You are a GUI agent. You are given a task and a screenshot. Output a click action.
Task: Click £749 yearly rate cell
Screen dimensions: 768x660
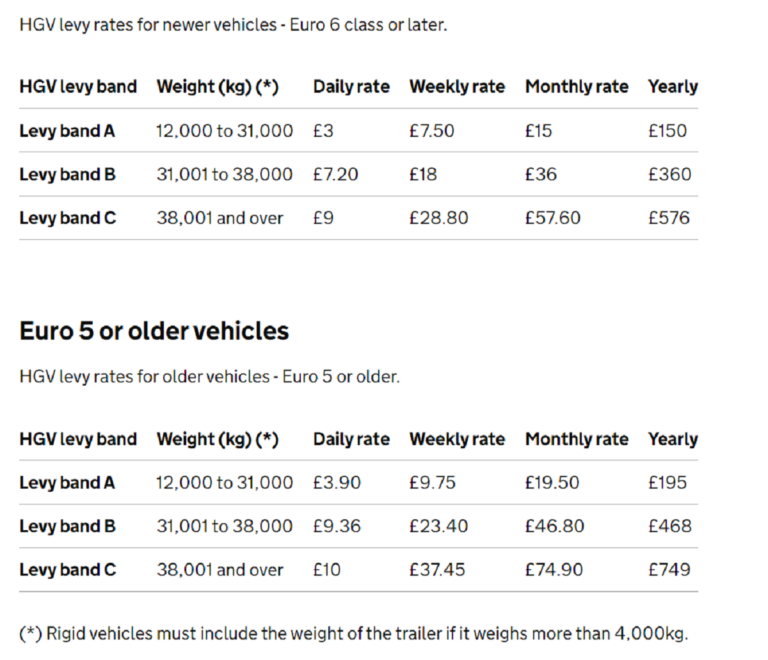[x=669, y=570]
